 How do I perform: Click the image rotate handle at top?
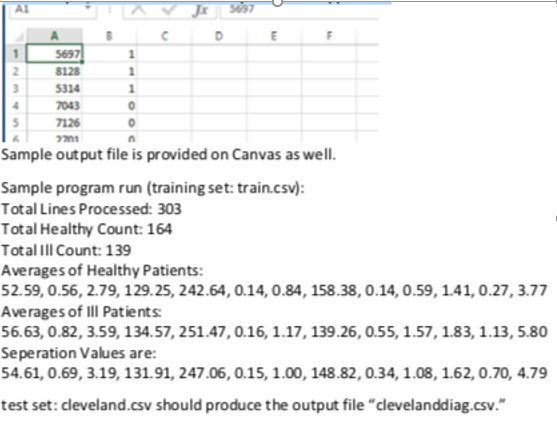278,2
